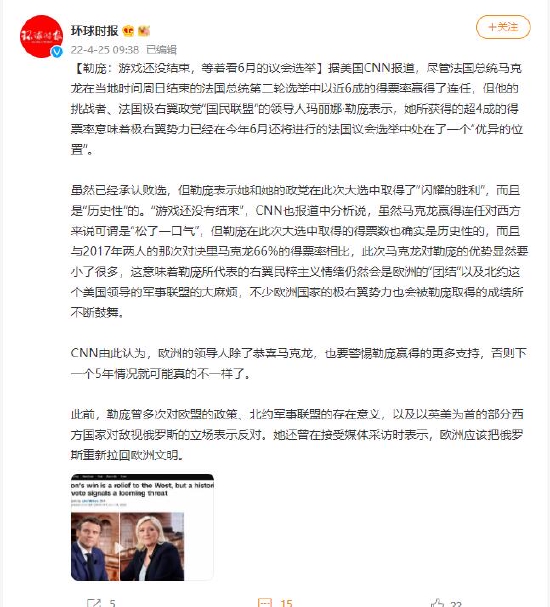
Task: Click the gold crown membership badge
Action: (x=128, y=31)
